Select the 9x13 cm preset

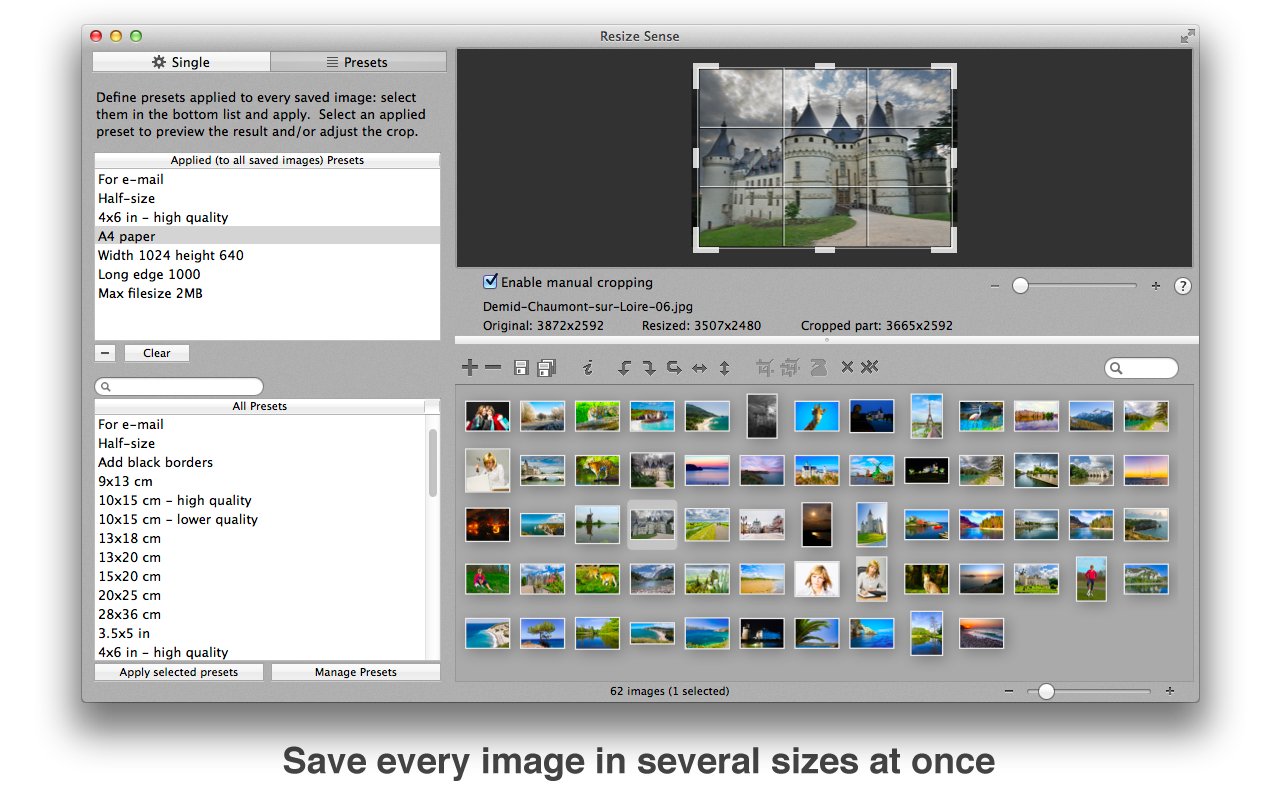260,481
